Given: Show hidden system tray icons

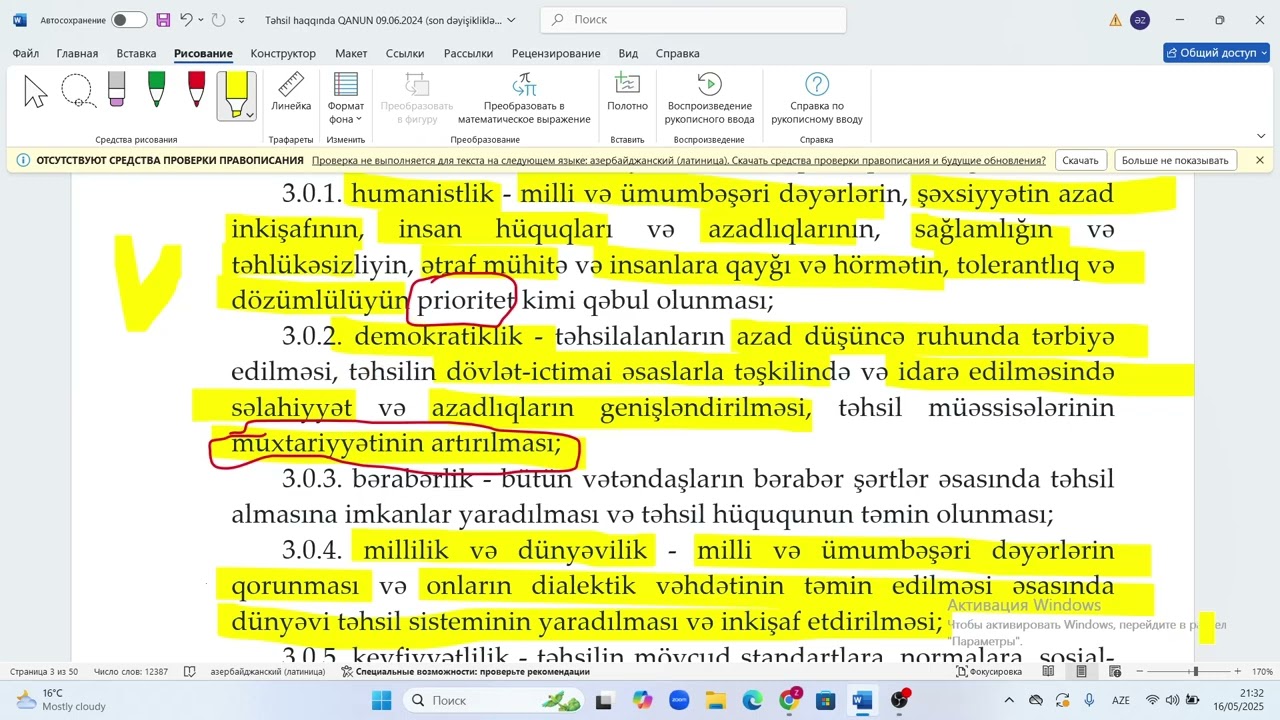Looking at the screenshot, I should click(1008, 701).
